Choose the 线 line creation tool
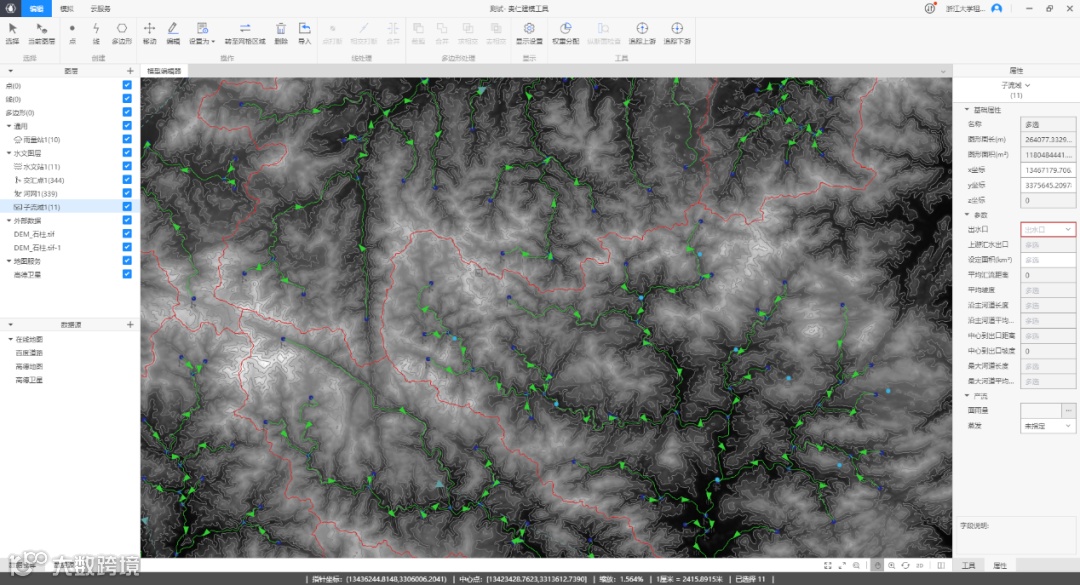 point(96,32)
